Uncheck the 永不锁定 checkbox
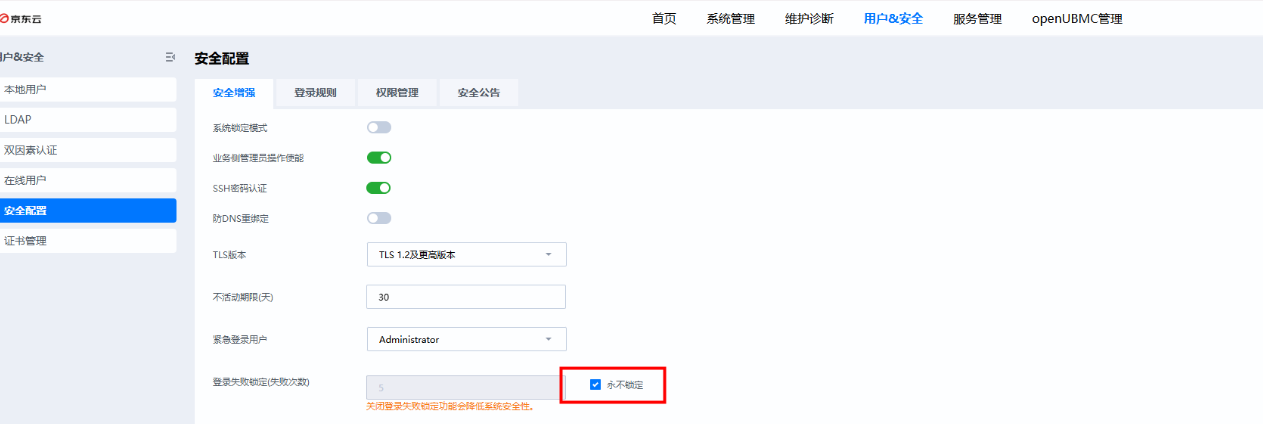Image resolution: width=1263 pixels, height=424 pixels. pyautogui.click(x=596, y=385)
